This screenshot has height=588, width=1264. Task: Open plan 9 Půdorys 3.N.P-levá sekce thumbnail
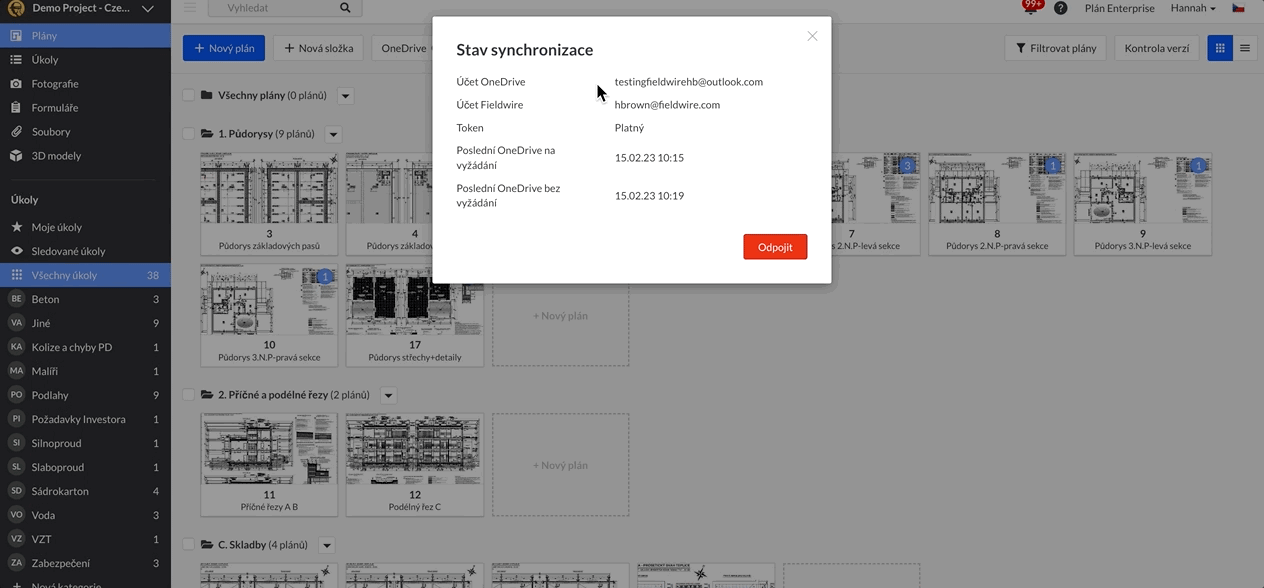pos(1142,204)
